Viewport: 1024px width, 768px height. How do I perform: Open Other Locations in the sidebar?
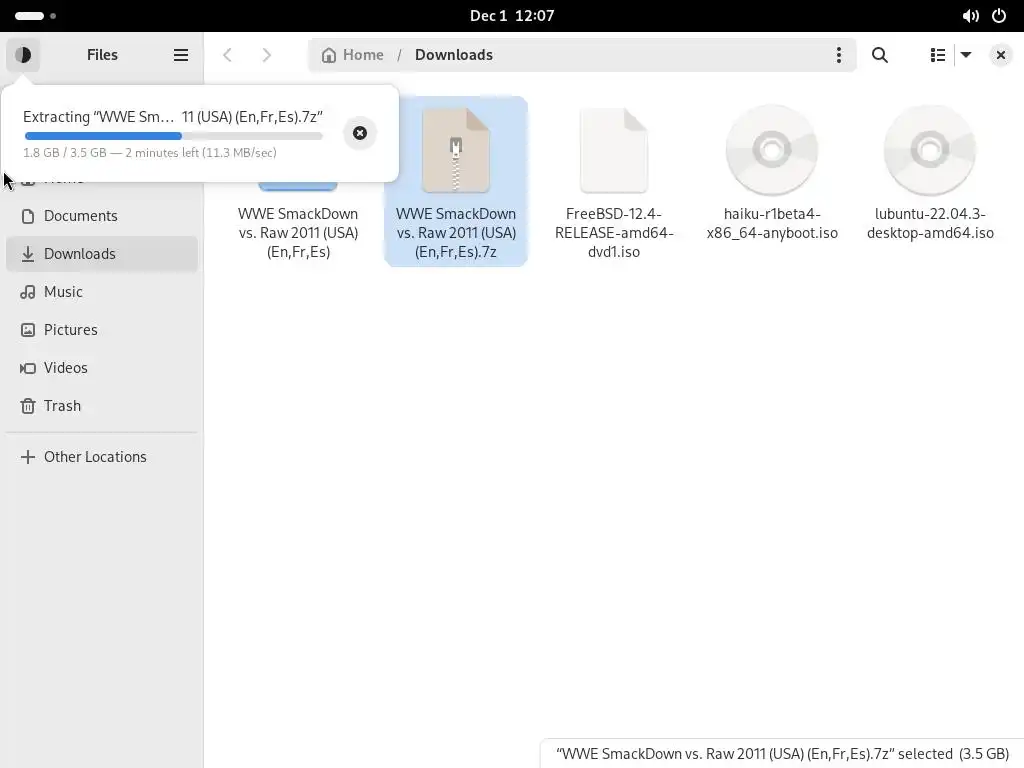pos(102,456)
